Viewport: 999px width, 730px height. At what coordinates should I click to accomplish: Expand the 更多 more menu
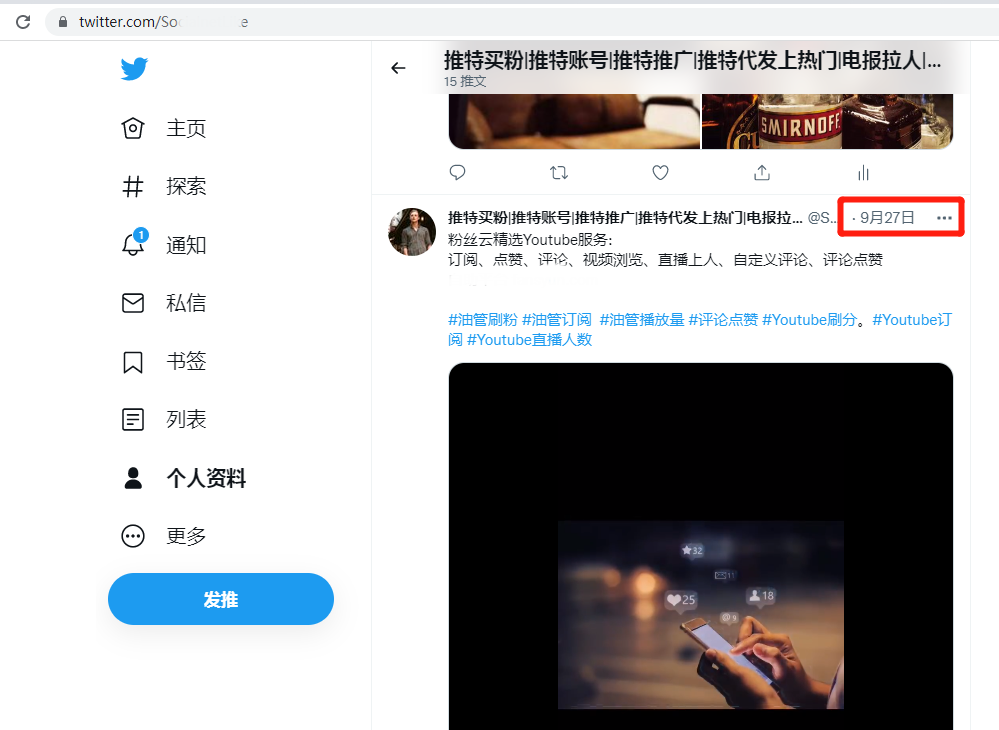tap(164, 536)
